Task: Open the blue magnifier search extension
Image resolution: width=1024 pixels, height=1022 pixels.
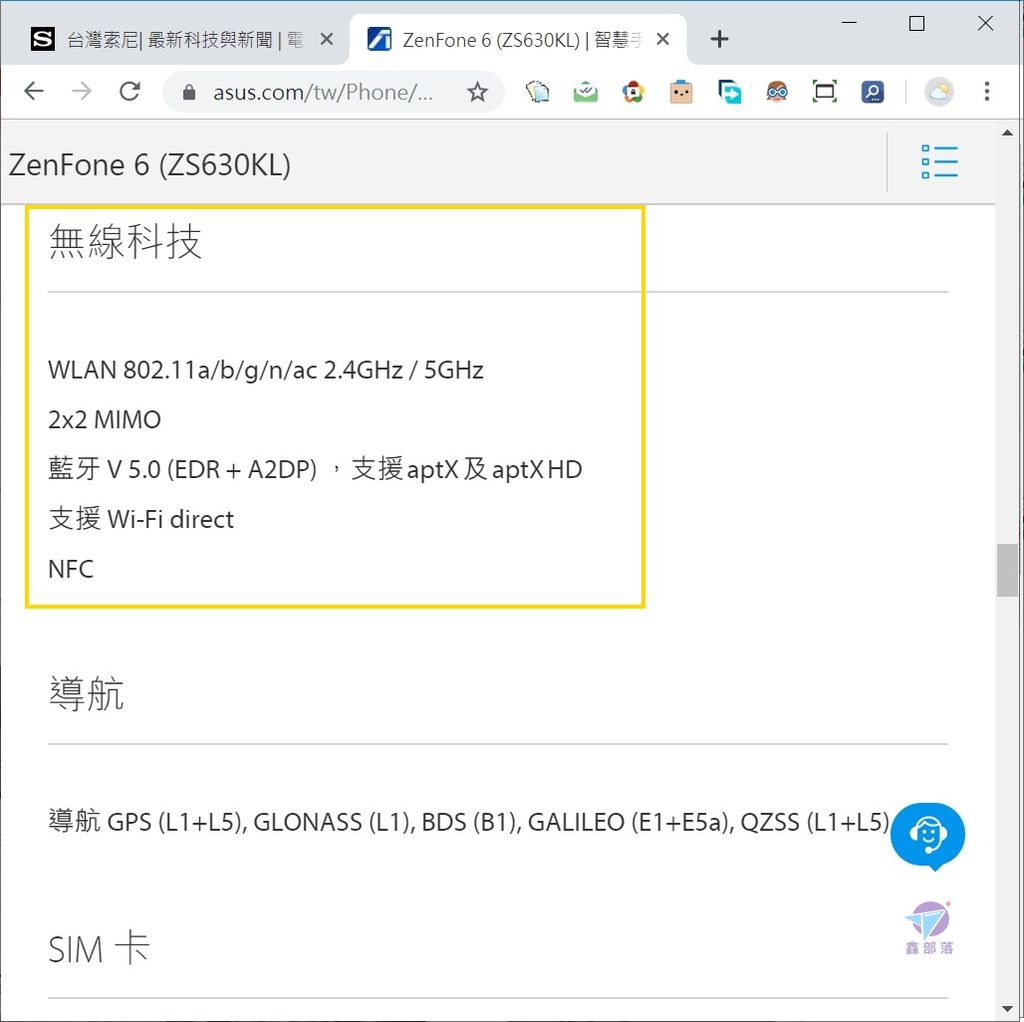Action: tap(872, 92)
